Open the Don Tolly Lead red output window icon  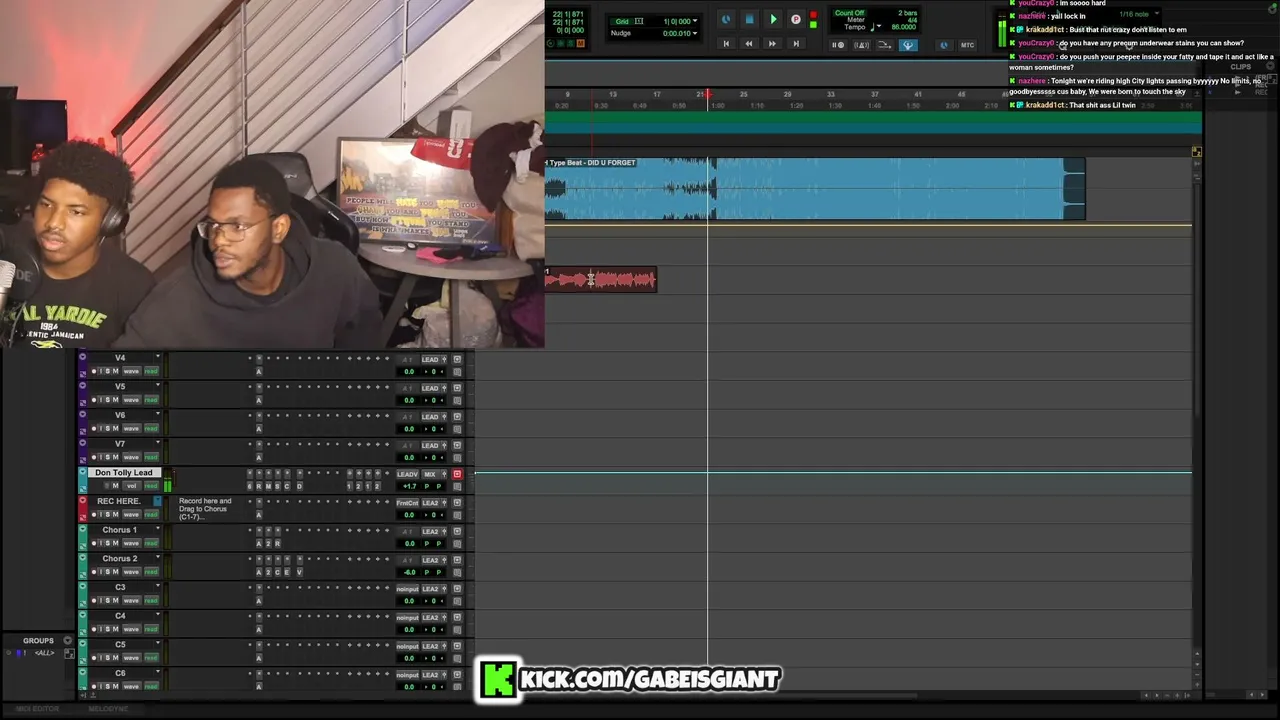457,474
